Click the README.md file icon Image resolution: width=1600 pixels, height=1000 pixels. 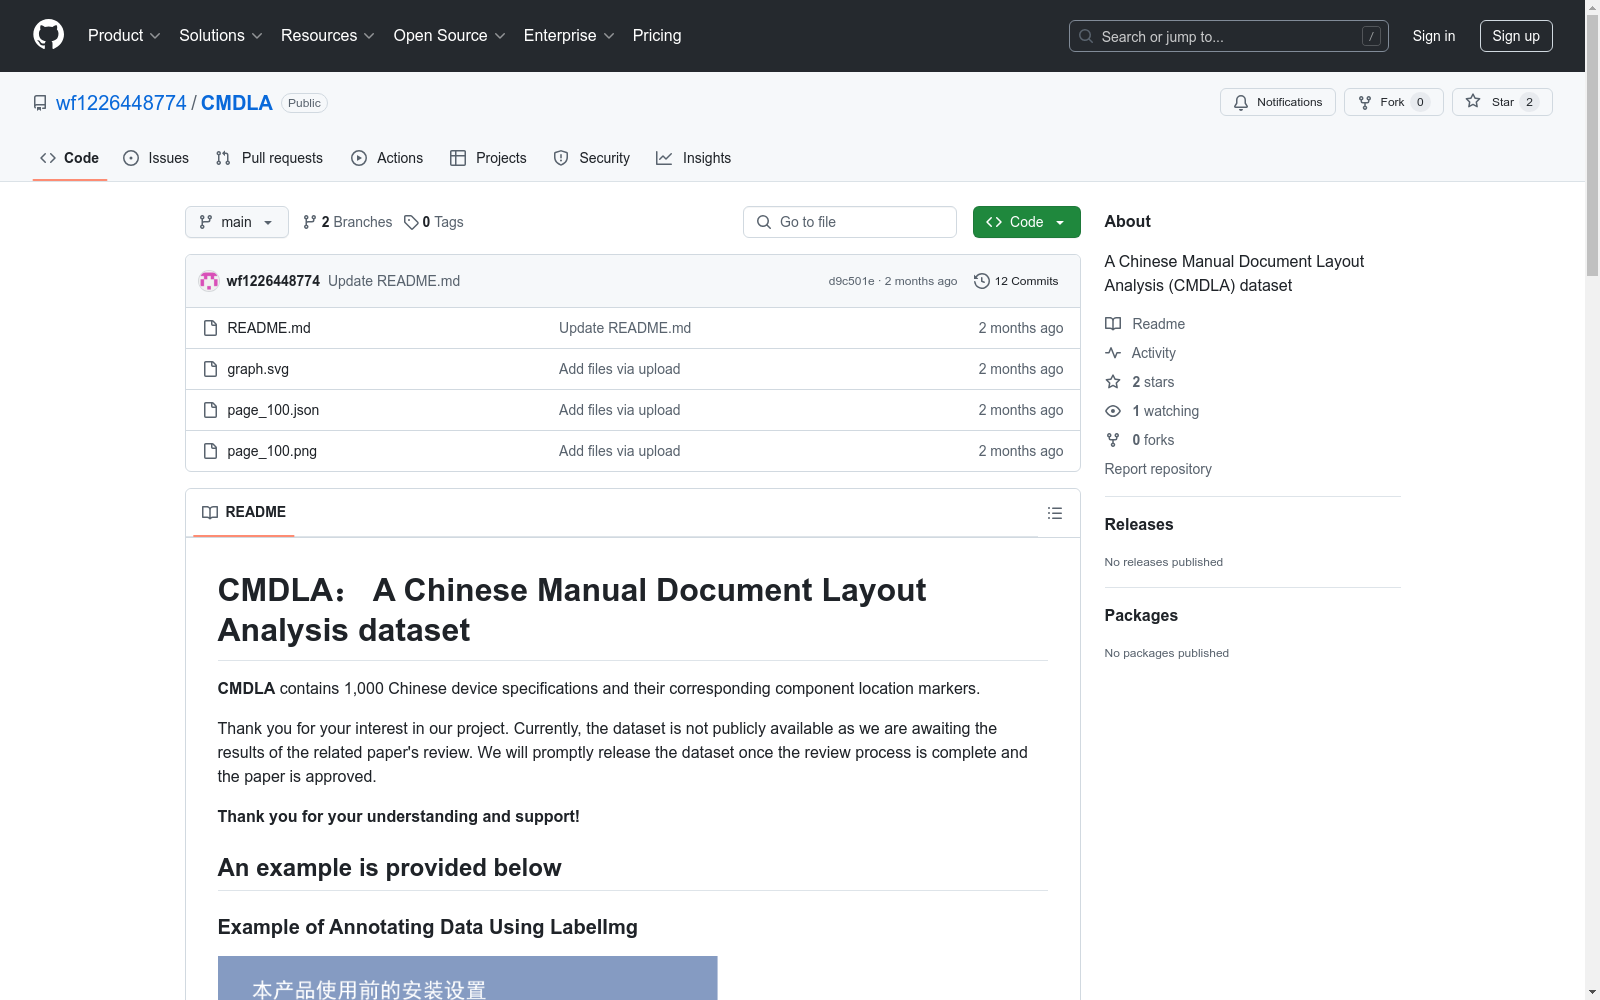(x=210, y=328)
